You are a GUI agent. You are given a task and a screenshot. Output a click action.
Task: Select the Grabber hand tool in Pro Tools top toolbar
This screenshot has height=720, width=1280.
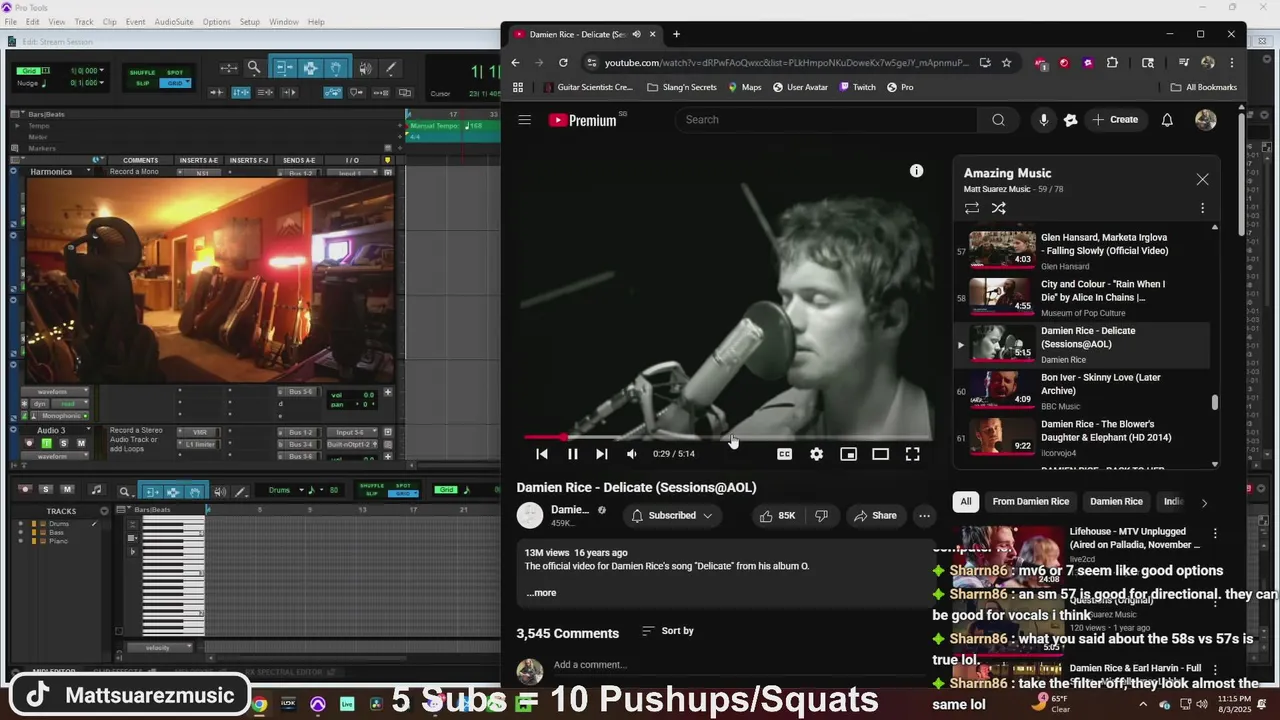coord(336,68)
